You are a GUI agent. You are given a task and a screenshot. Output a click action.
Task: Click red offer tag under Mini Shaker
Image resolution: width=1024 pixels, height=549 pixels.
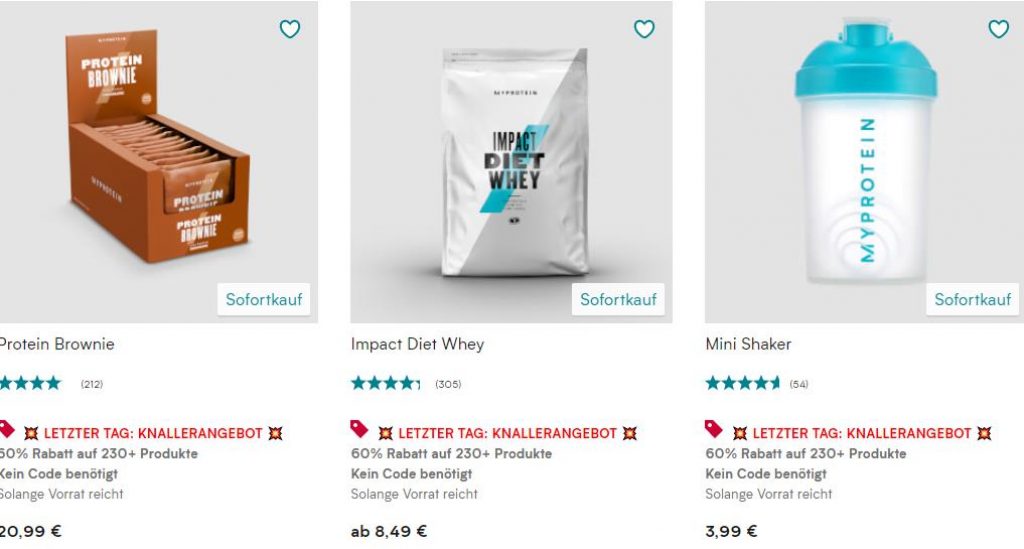point(714,429)
